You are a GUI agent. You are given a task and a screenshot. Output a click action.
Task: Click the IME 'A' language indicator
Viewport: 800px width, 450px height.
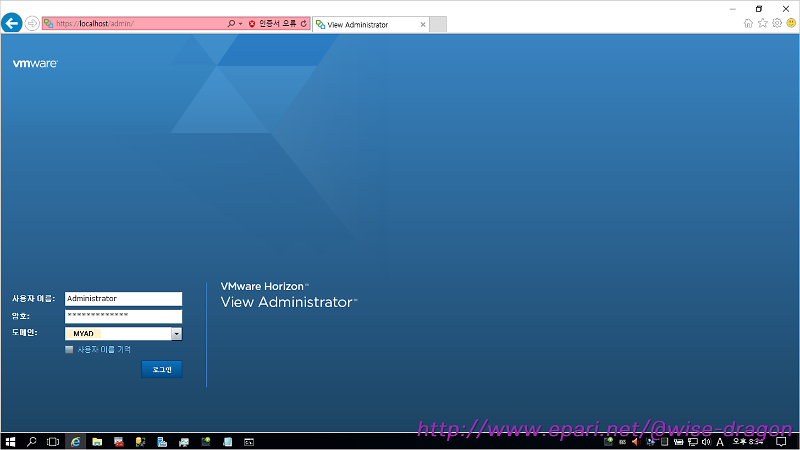[x=720, y=442]
